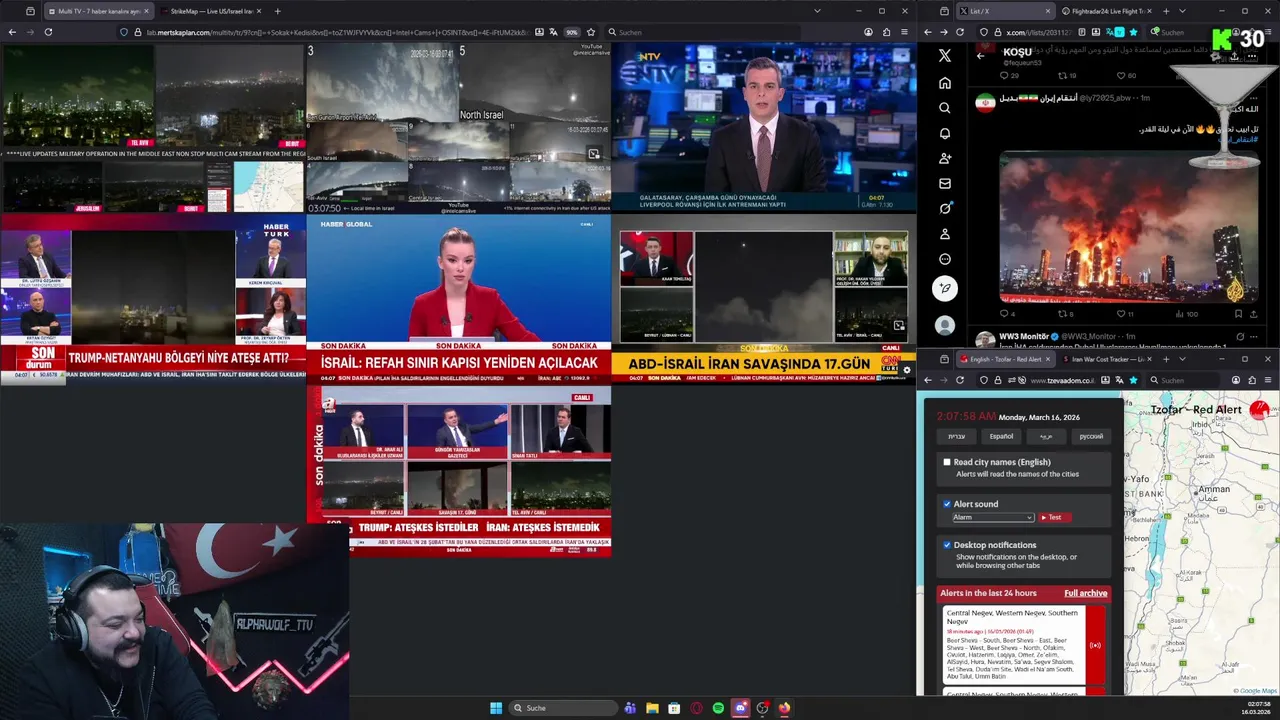Click translate icon in Multi TV address bar
The height and width of the screenshot is (720, 1280).
point(555,32)
